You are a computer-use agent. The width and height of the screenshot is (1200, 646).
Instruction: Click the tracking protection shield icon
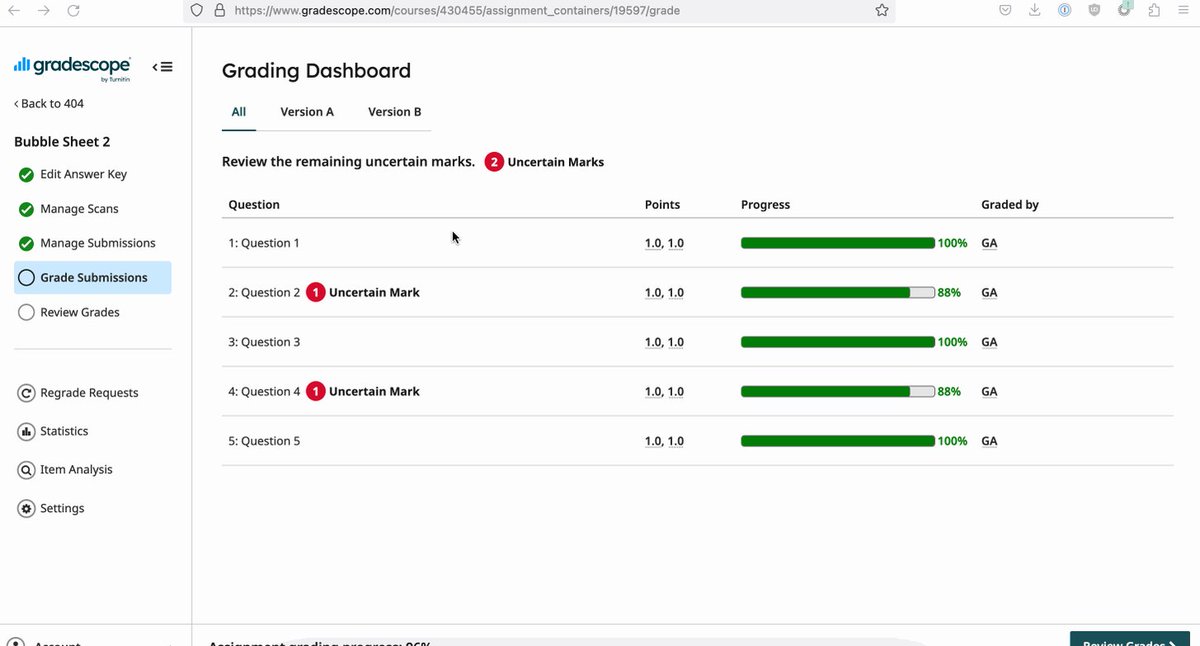coord(196,10)
